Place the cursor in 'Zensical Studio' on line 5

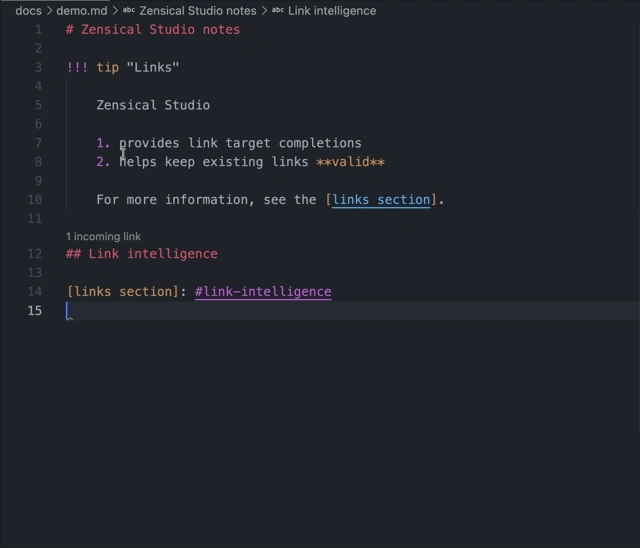[x=153, y=105]
